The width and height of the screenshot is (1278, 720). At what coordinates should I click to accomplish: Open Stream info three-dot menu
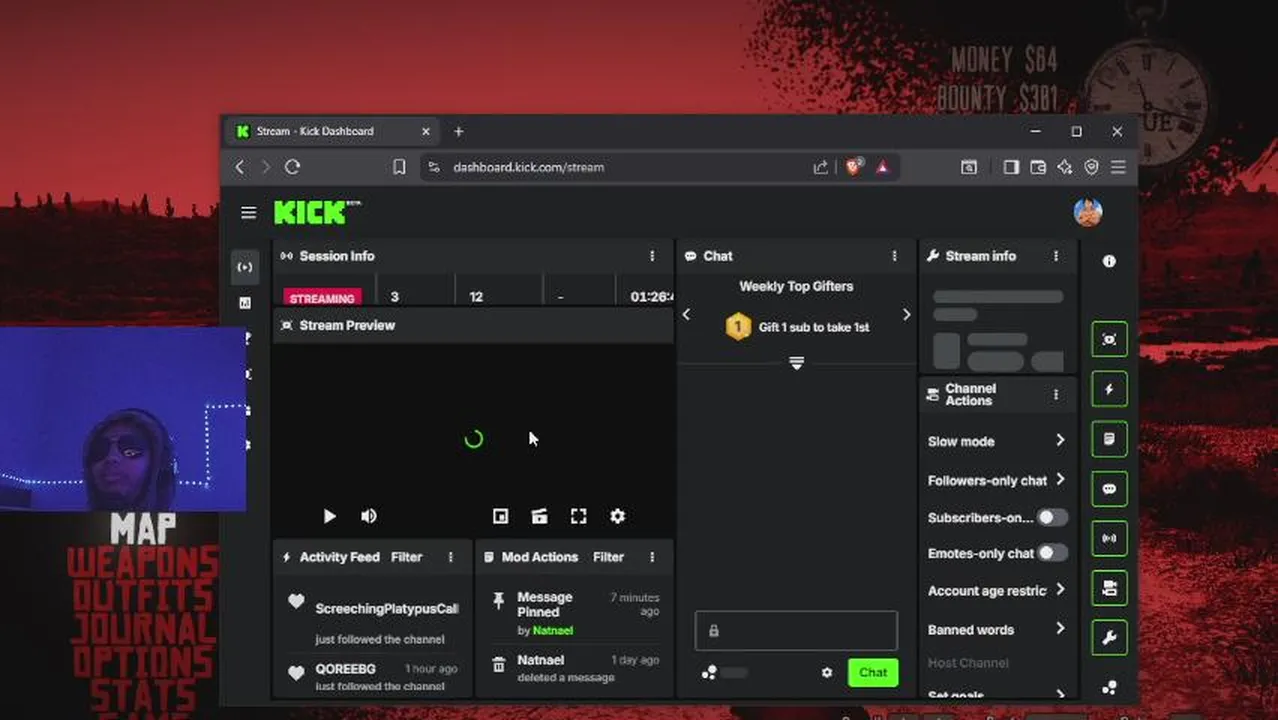coord(1055,256)
